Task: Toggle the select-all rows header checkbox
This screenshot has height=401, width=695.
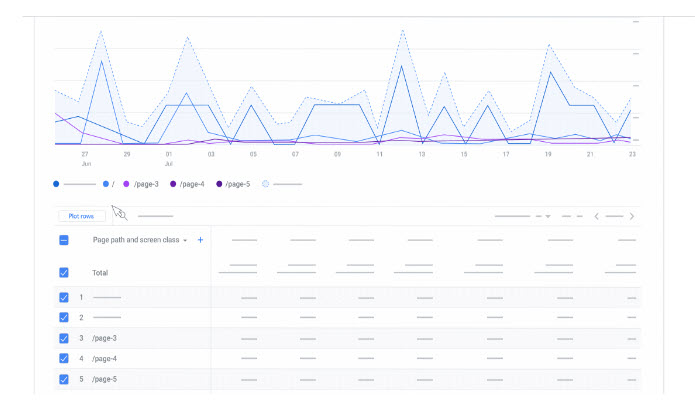Action: point(64,240)
